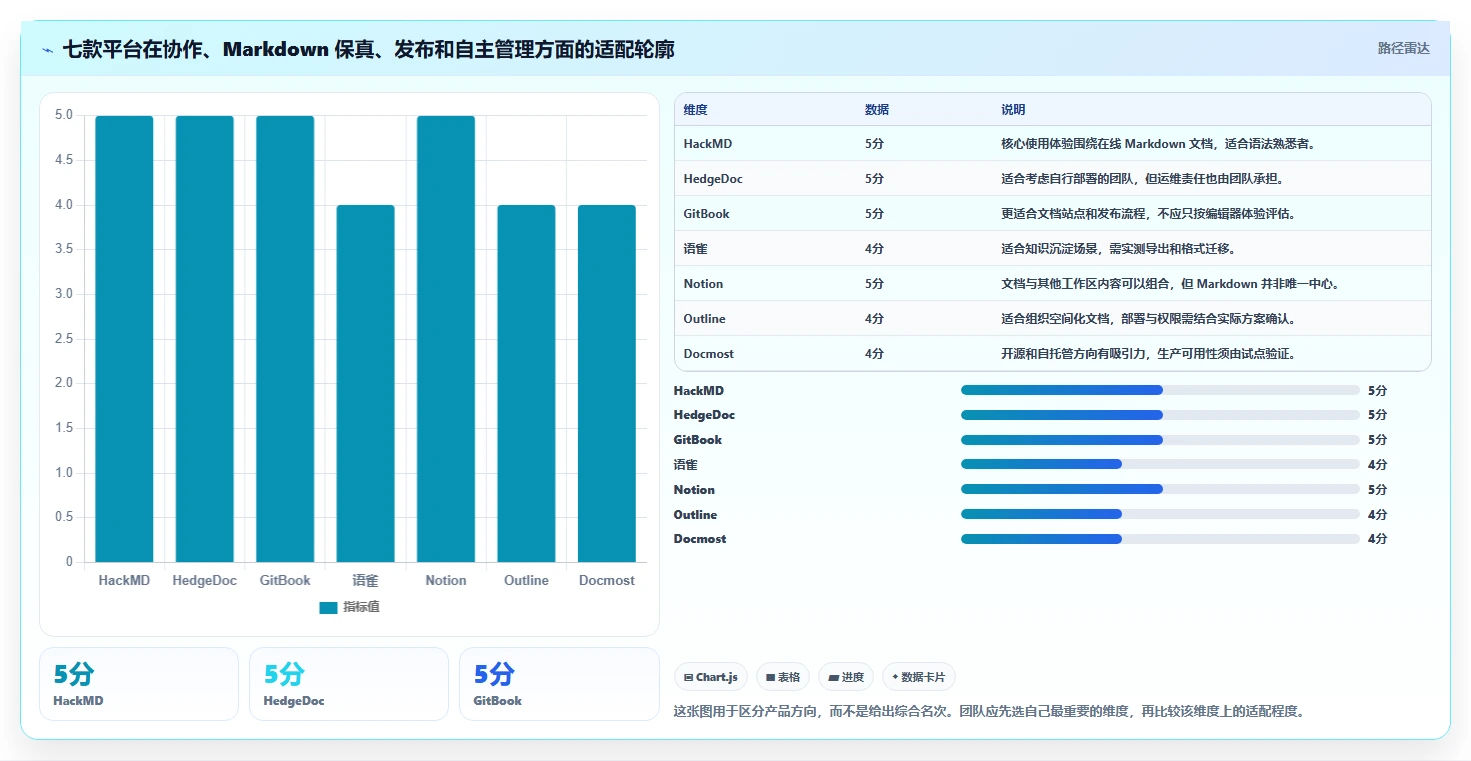Click the 2.5 tick on the y-axis
The height and width of the screenshot is (761, 1471).
coord(63,338)
